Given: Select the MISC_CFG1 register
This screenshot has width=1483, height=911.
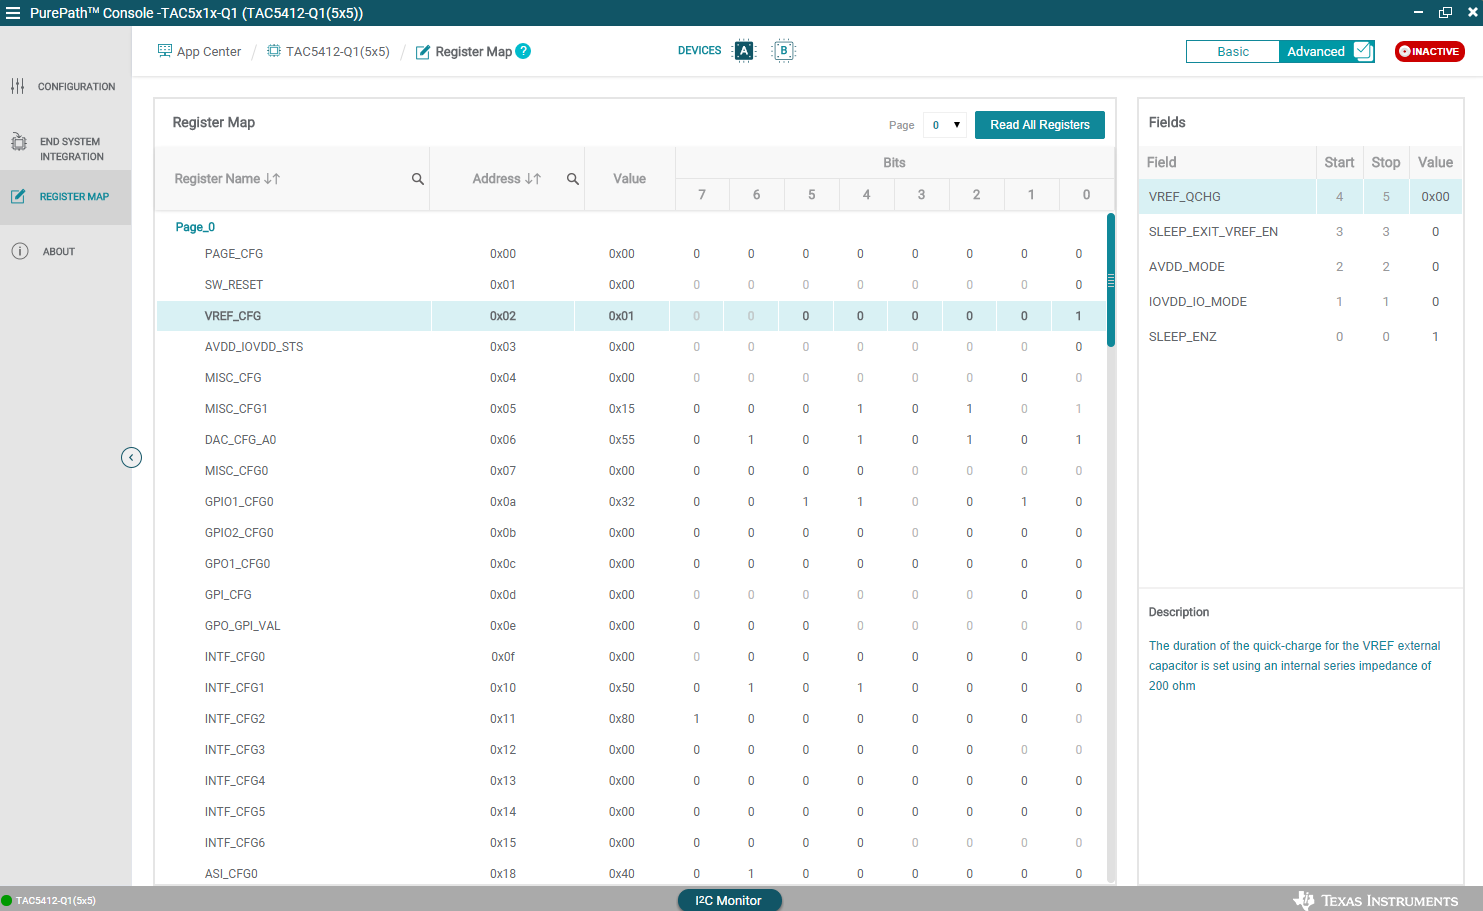Looking at the screenshot, I should click(x=631, y=409).
